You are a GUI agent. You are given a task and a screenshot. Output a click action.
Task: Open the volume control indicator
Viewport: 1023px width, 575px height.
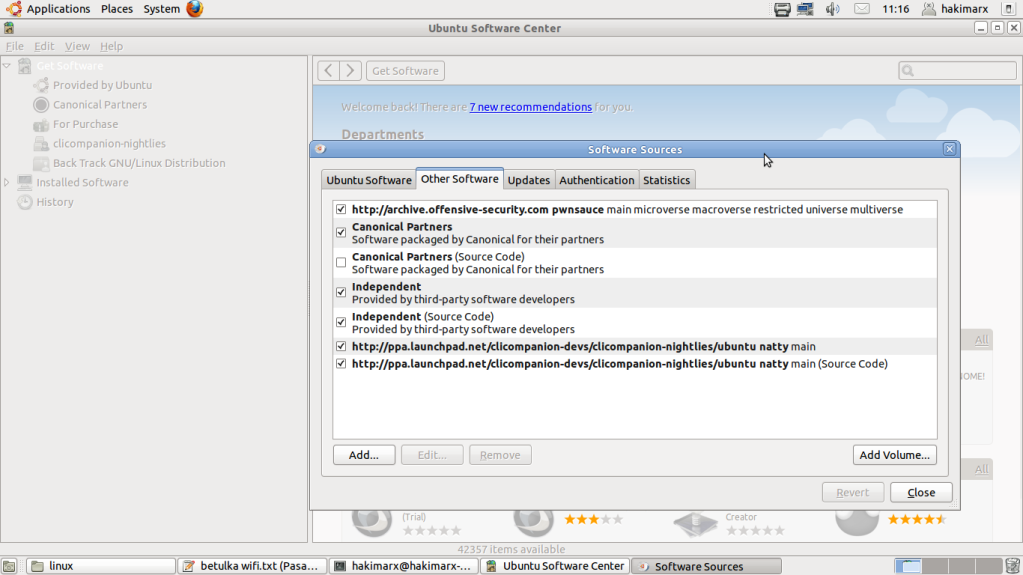pyautogui.click(x=832, y=9)
